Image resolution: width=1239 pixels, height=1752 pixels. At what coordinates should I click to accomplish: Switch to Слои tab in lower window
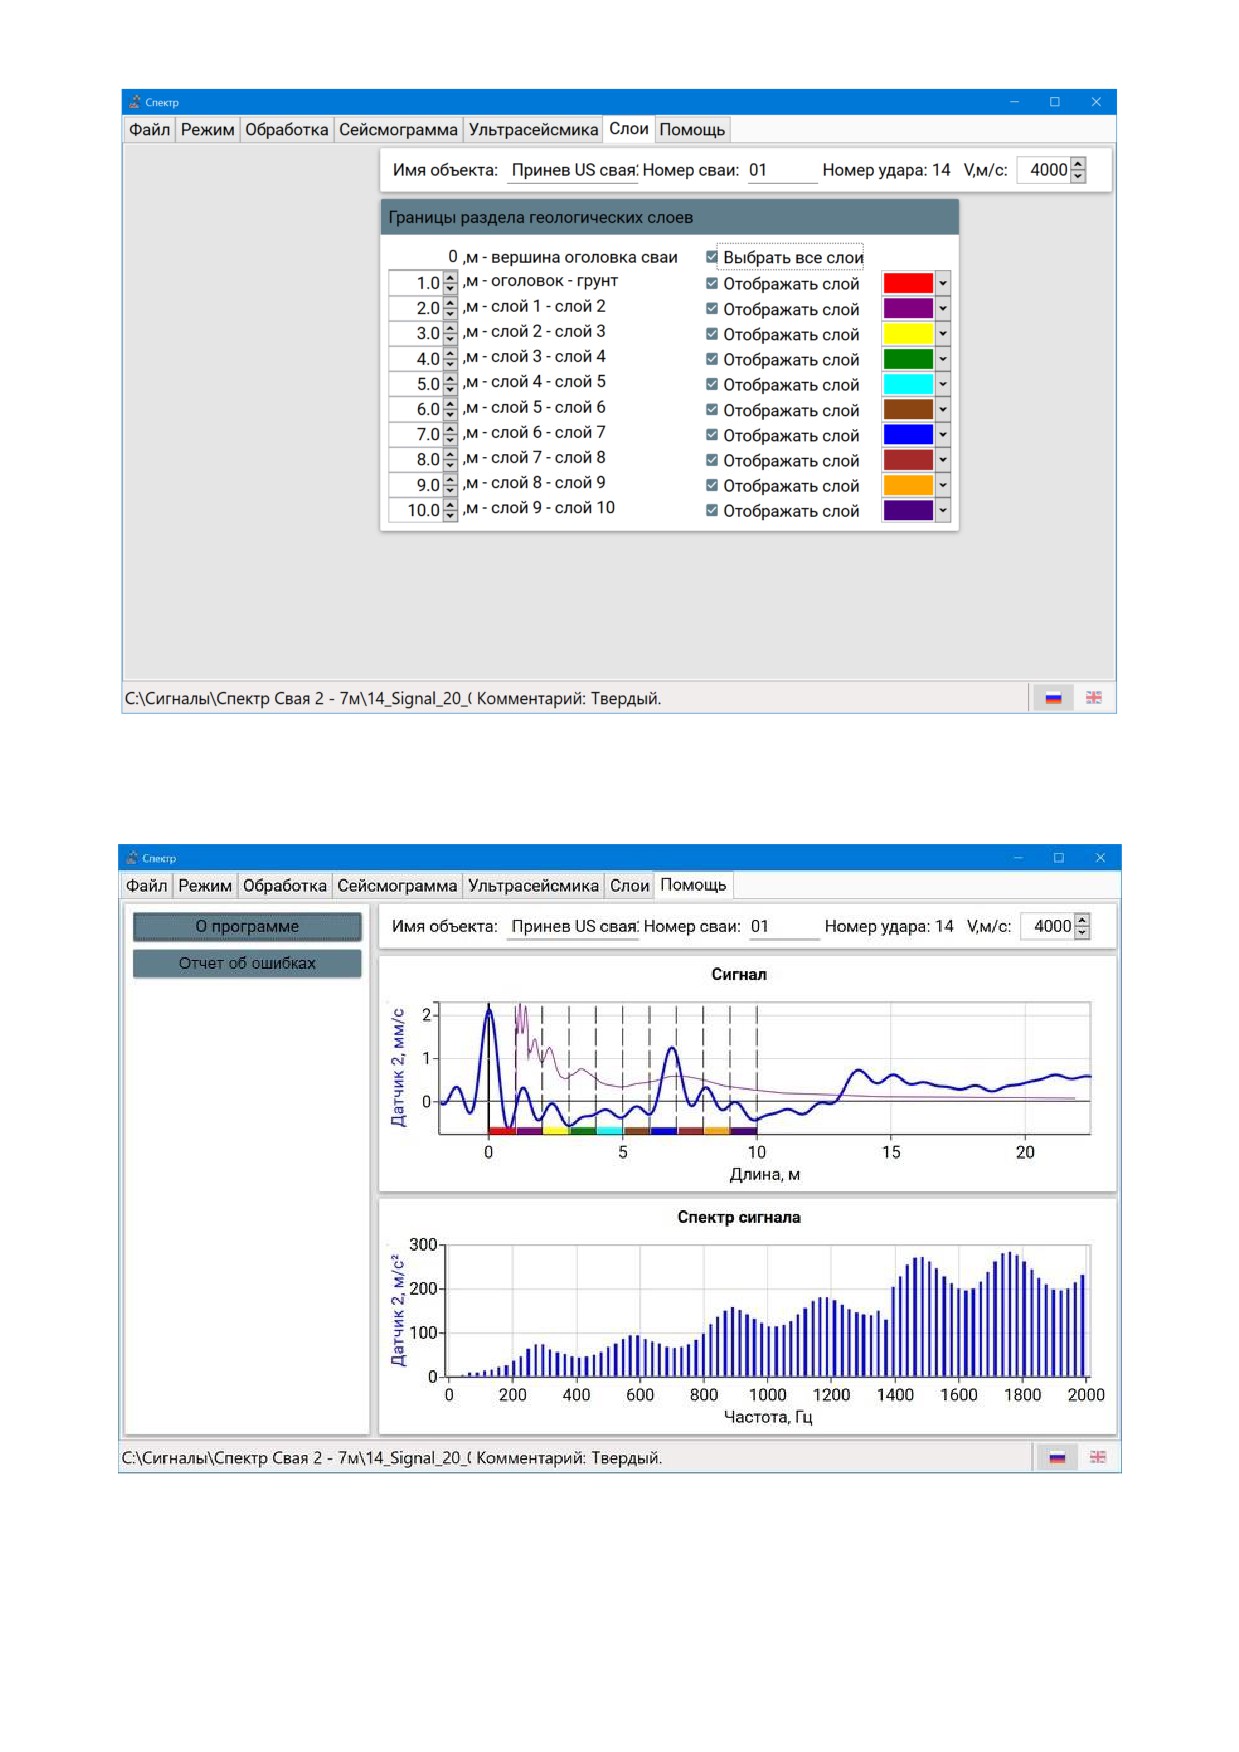click(x=629, y=886)
